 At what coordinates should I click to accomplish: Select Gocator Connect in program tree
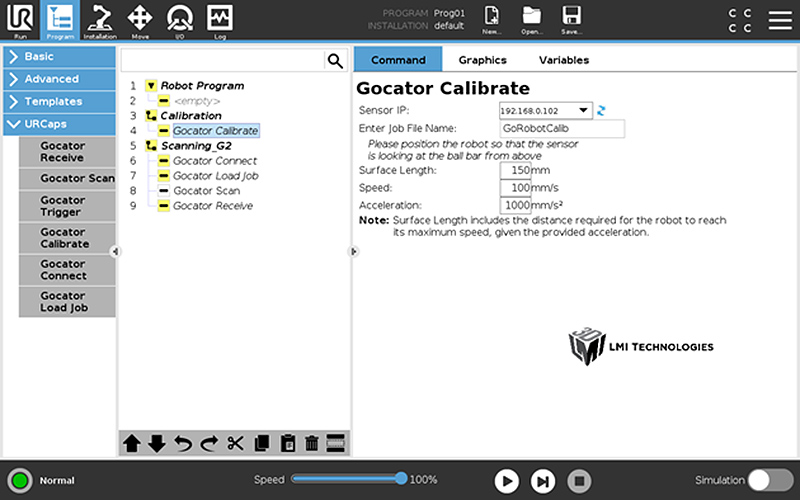[x=215, y=161]
